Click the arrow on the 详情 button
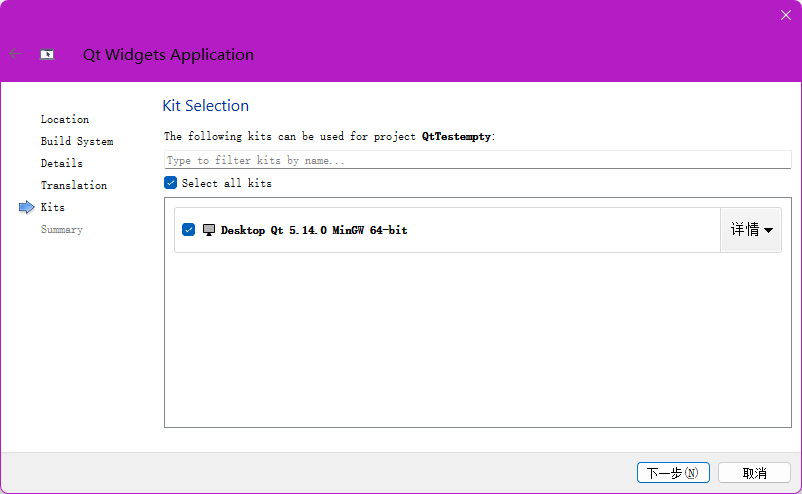Image resolution: width=802 pixels, height=494 pixels. pos(769,231)
